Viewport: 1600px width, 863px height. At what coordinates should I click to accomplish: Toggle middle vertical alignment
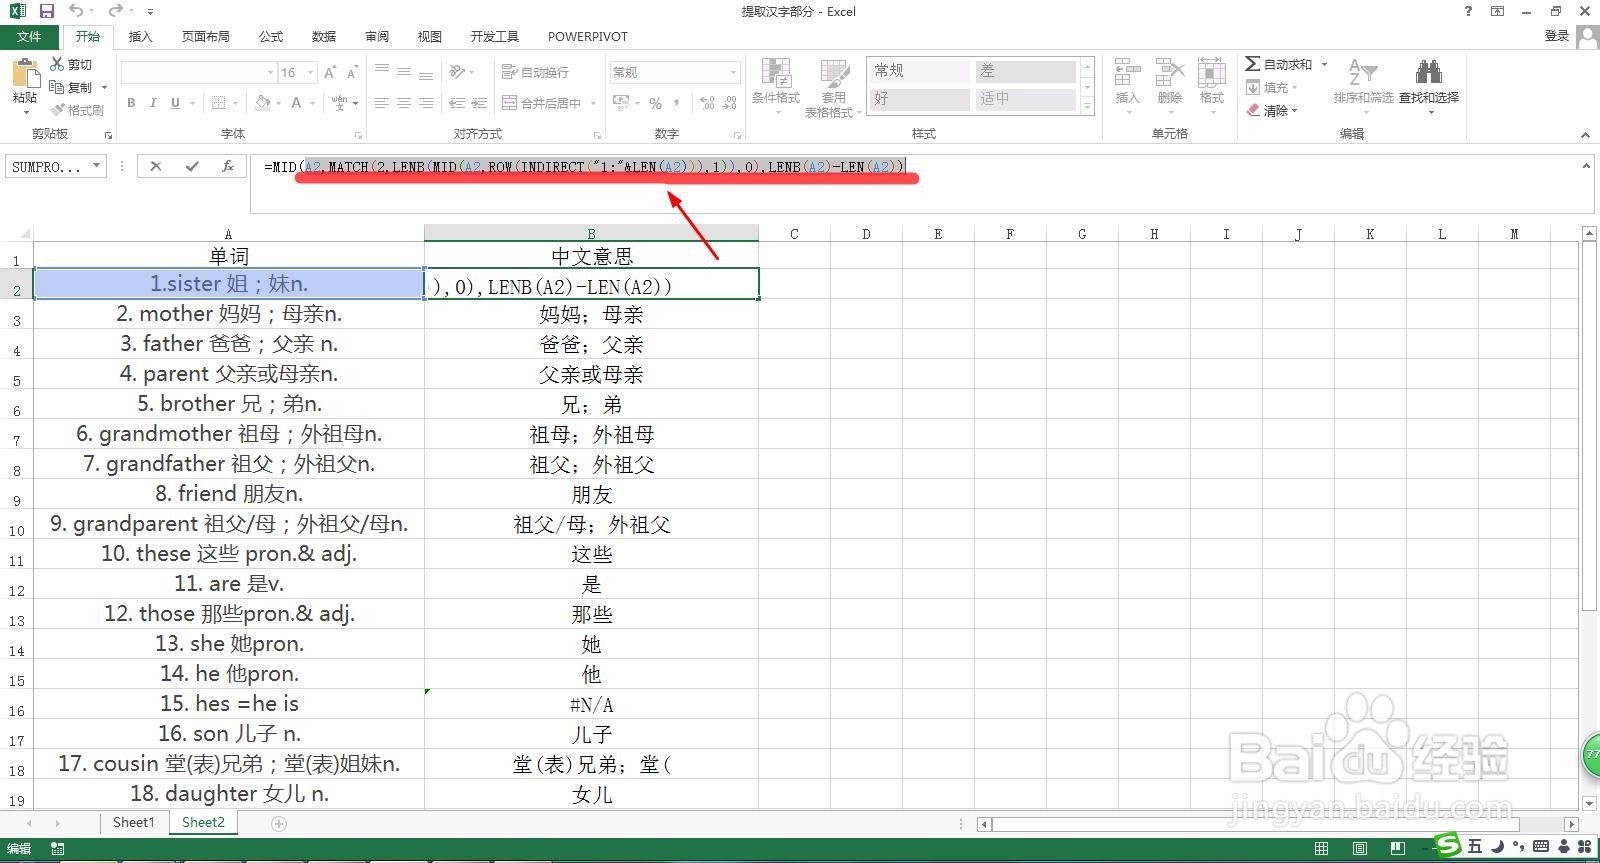coord(404,72)
